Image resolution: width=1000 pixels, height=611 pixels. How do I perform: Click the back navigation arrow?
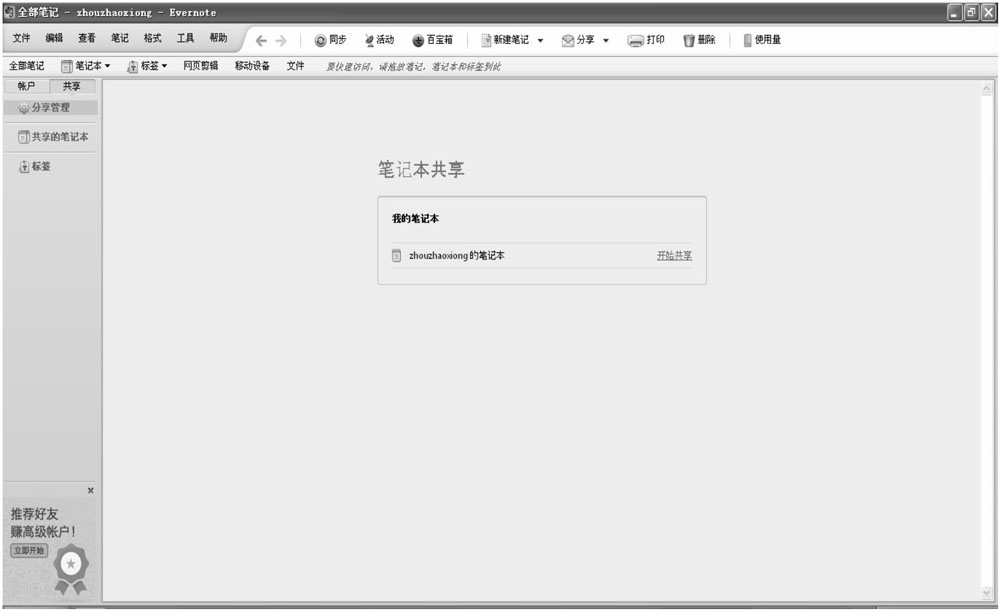(x=261, y=41)
